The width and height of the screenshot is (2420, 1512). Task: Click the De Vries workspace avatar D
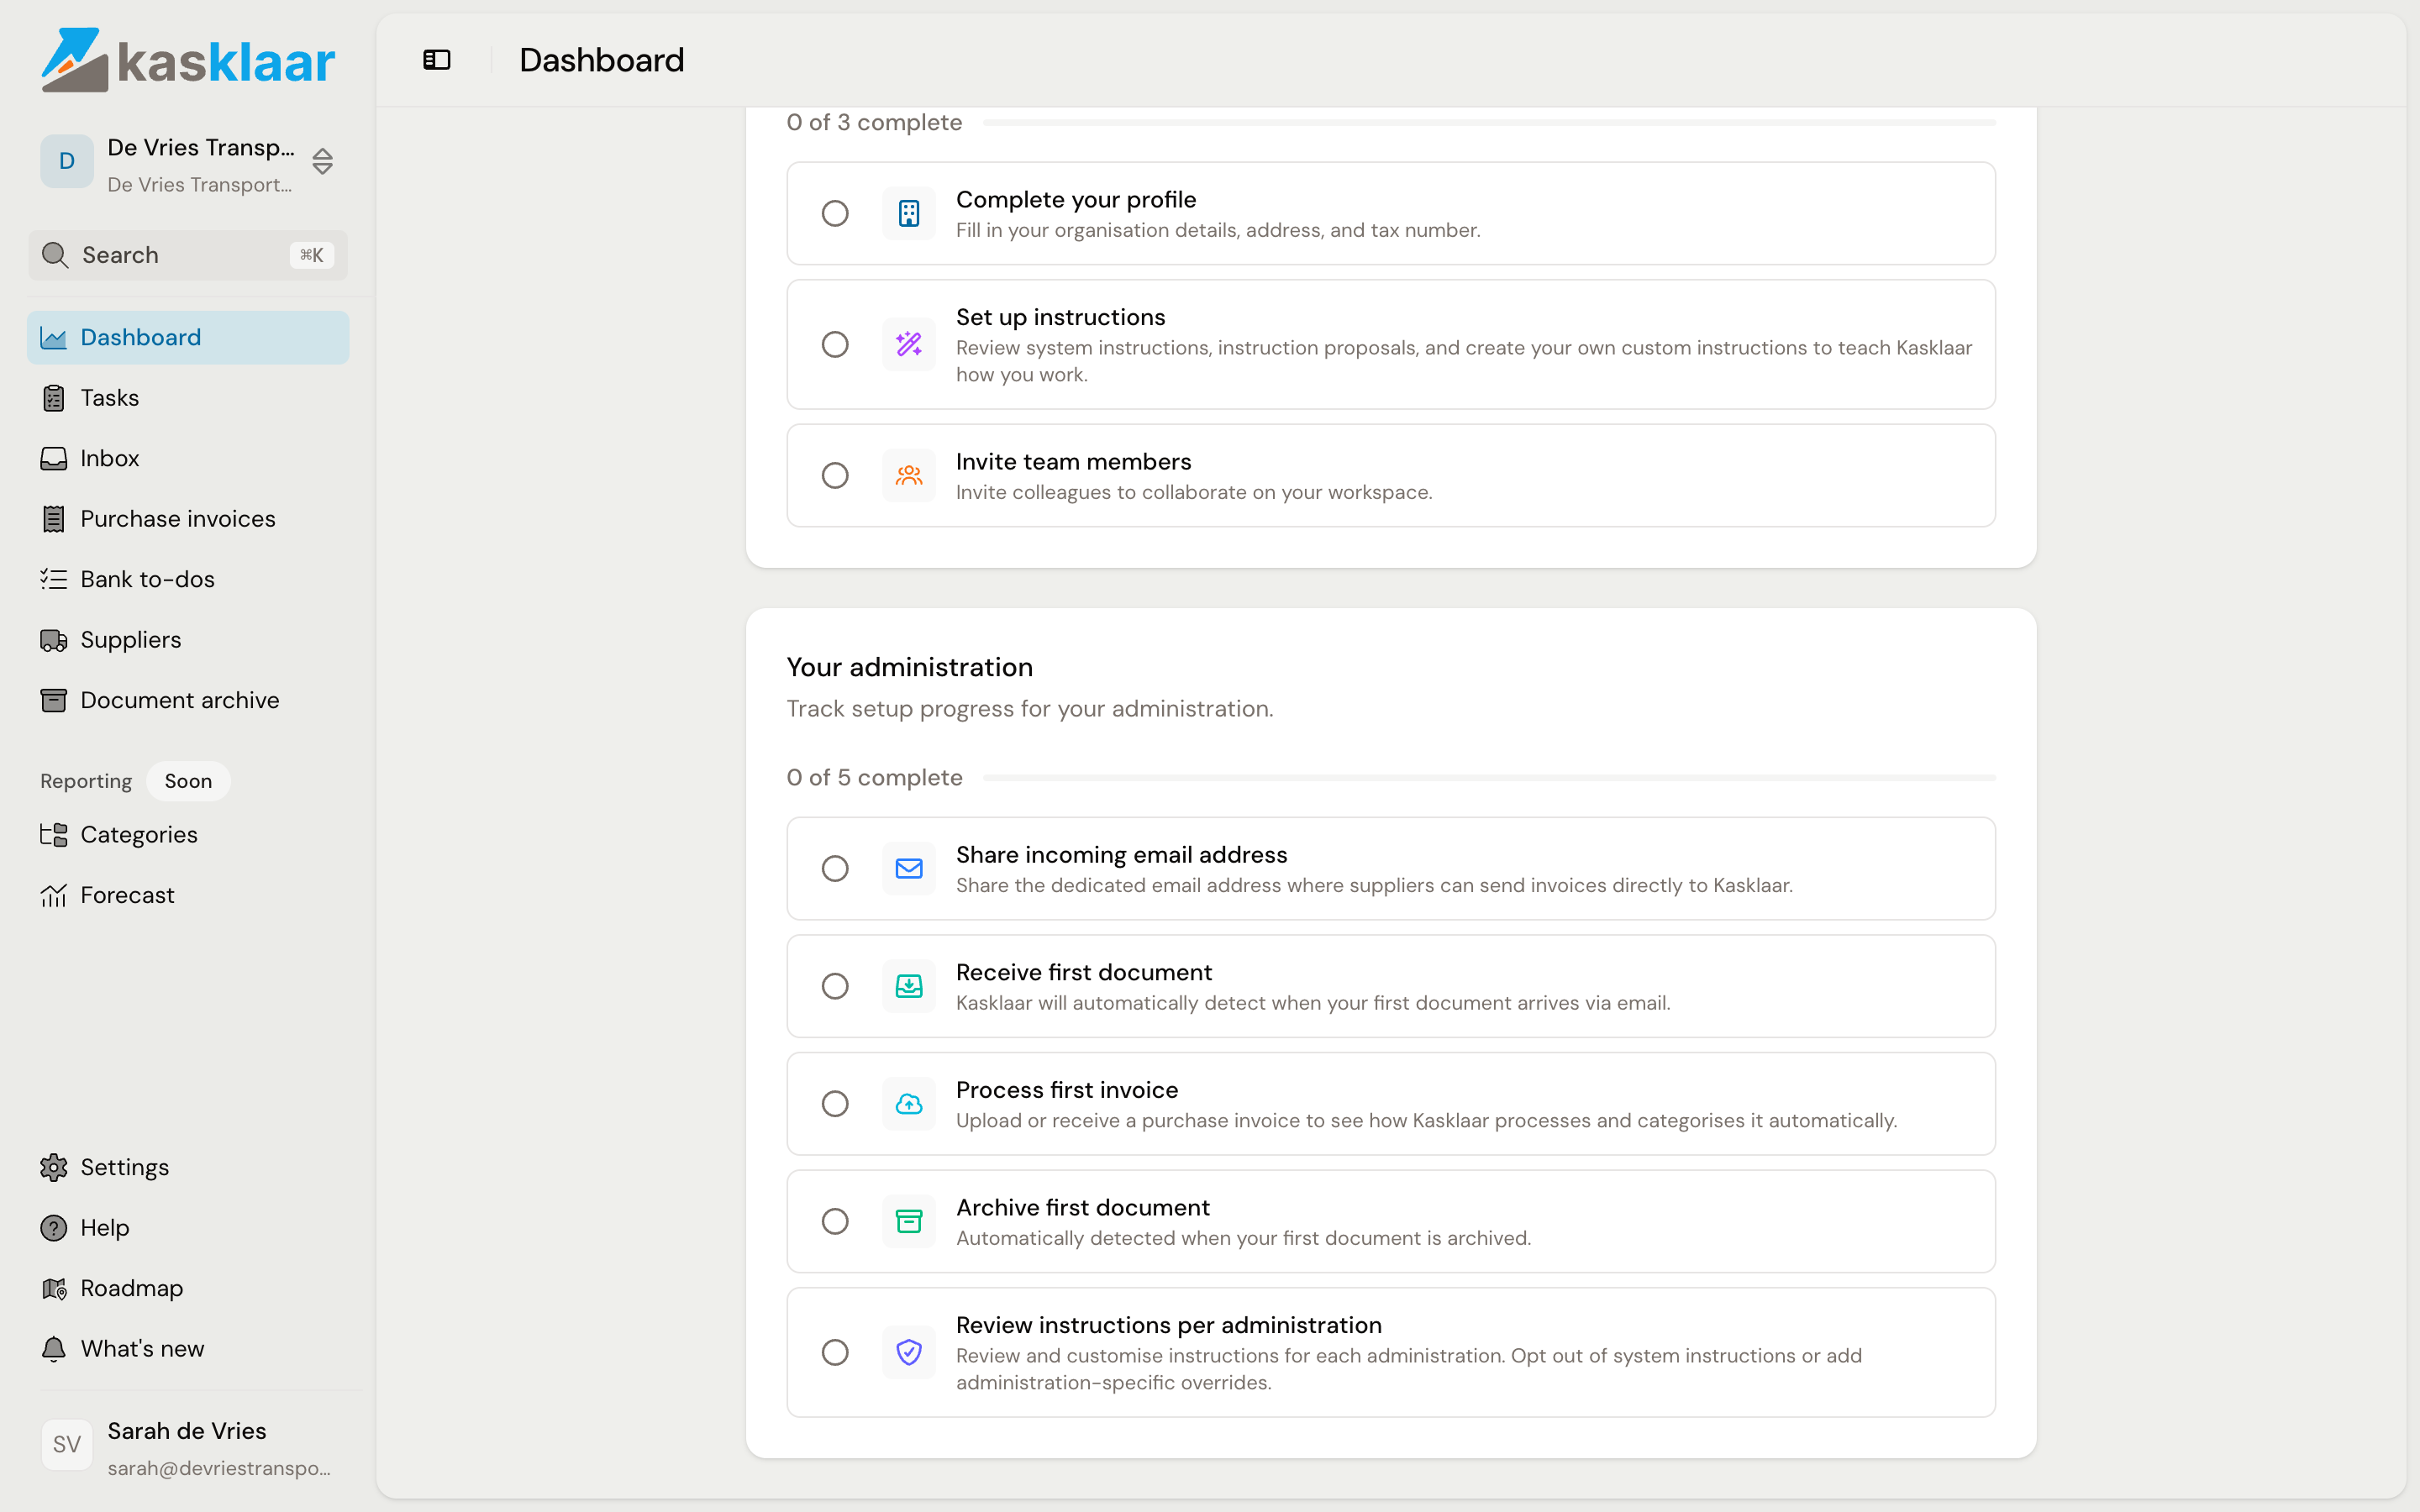(67, 161)
